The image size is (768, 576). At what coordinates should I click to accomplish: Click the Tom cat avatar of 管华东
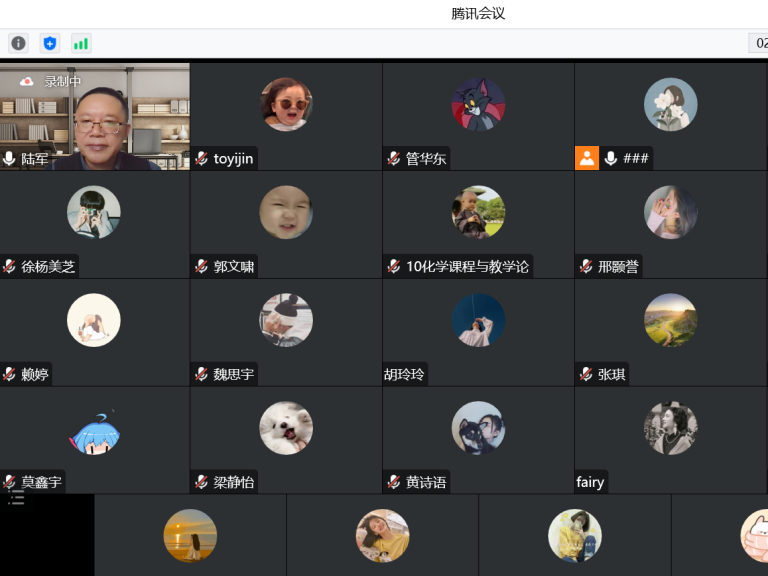[478, 104]
